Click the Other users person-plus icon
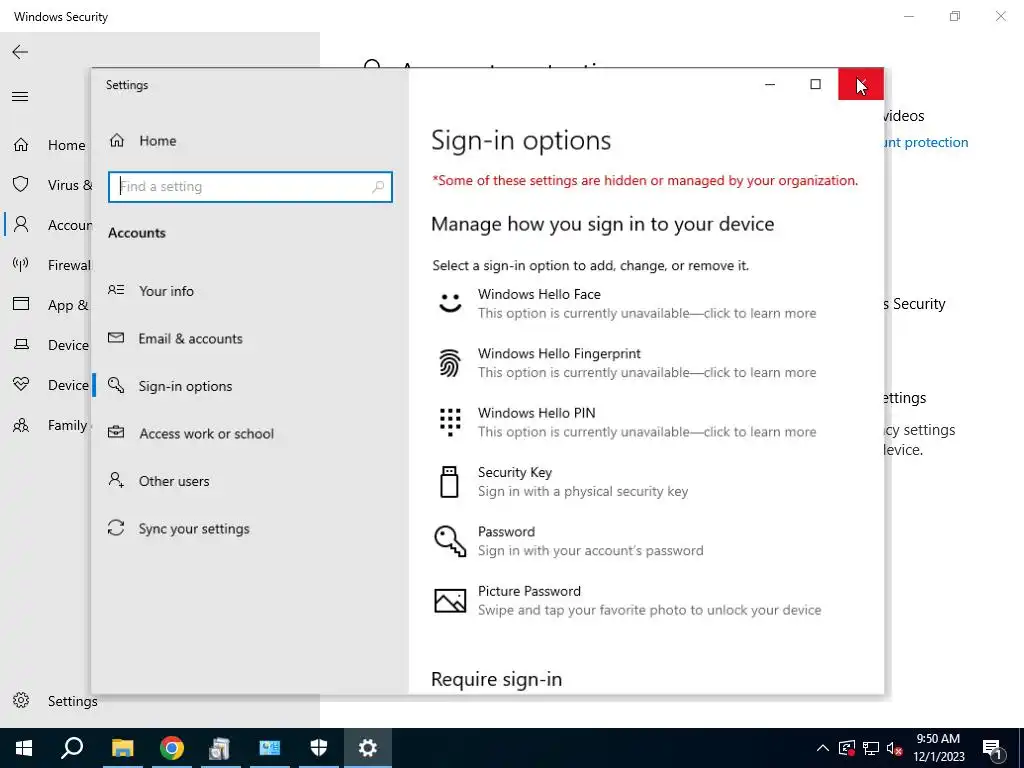The height and width of the screenshot is (768, 1024). (116, 480)
